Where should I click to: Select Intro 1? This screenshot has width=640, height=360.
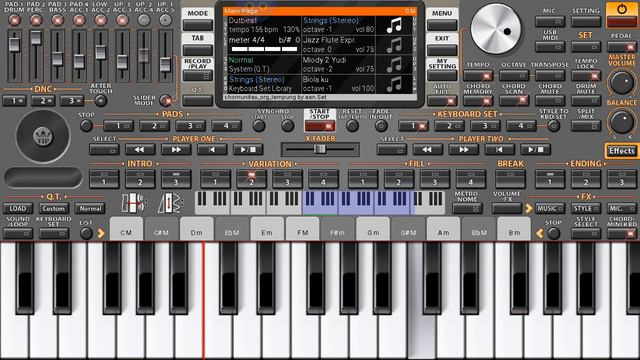pyautogui.click(x=104, y=179)
